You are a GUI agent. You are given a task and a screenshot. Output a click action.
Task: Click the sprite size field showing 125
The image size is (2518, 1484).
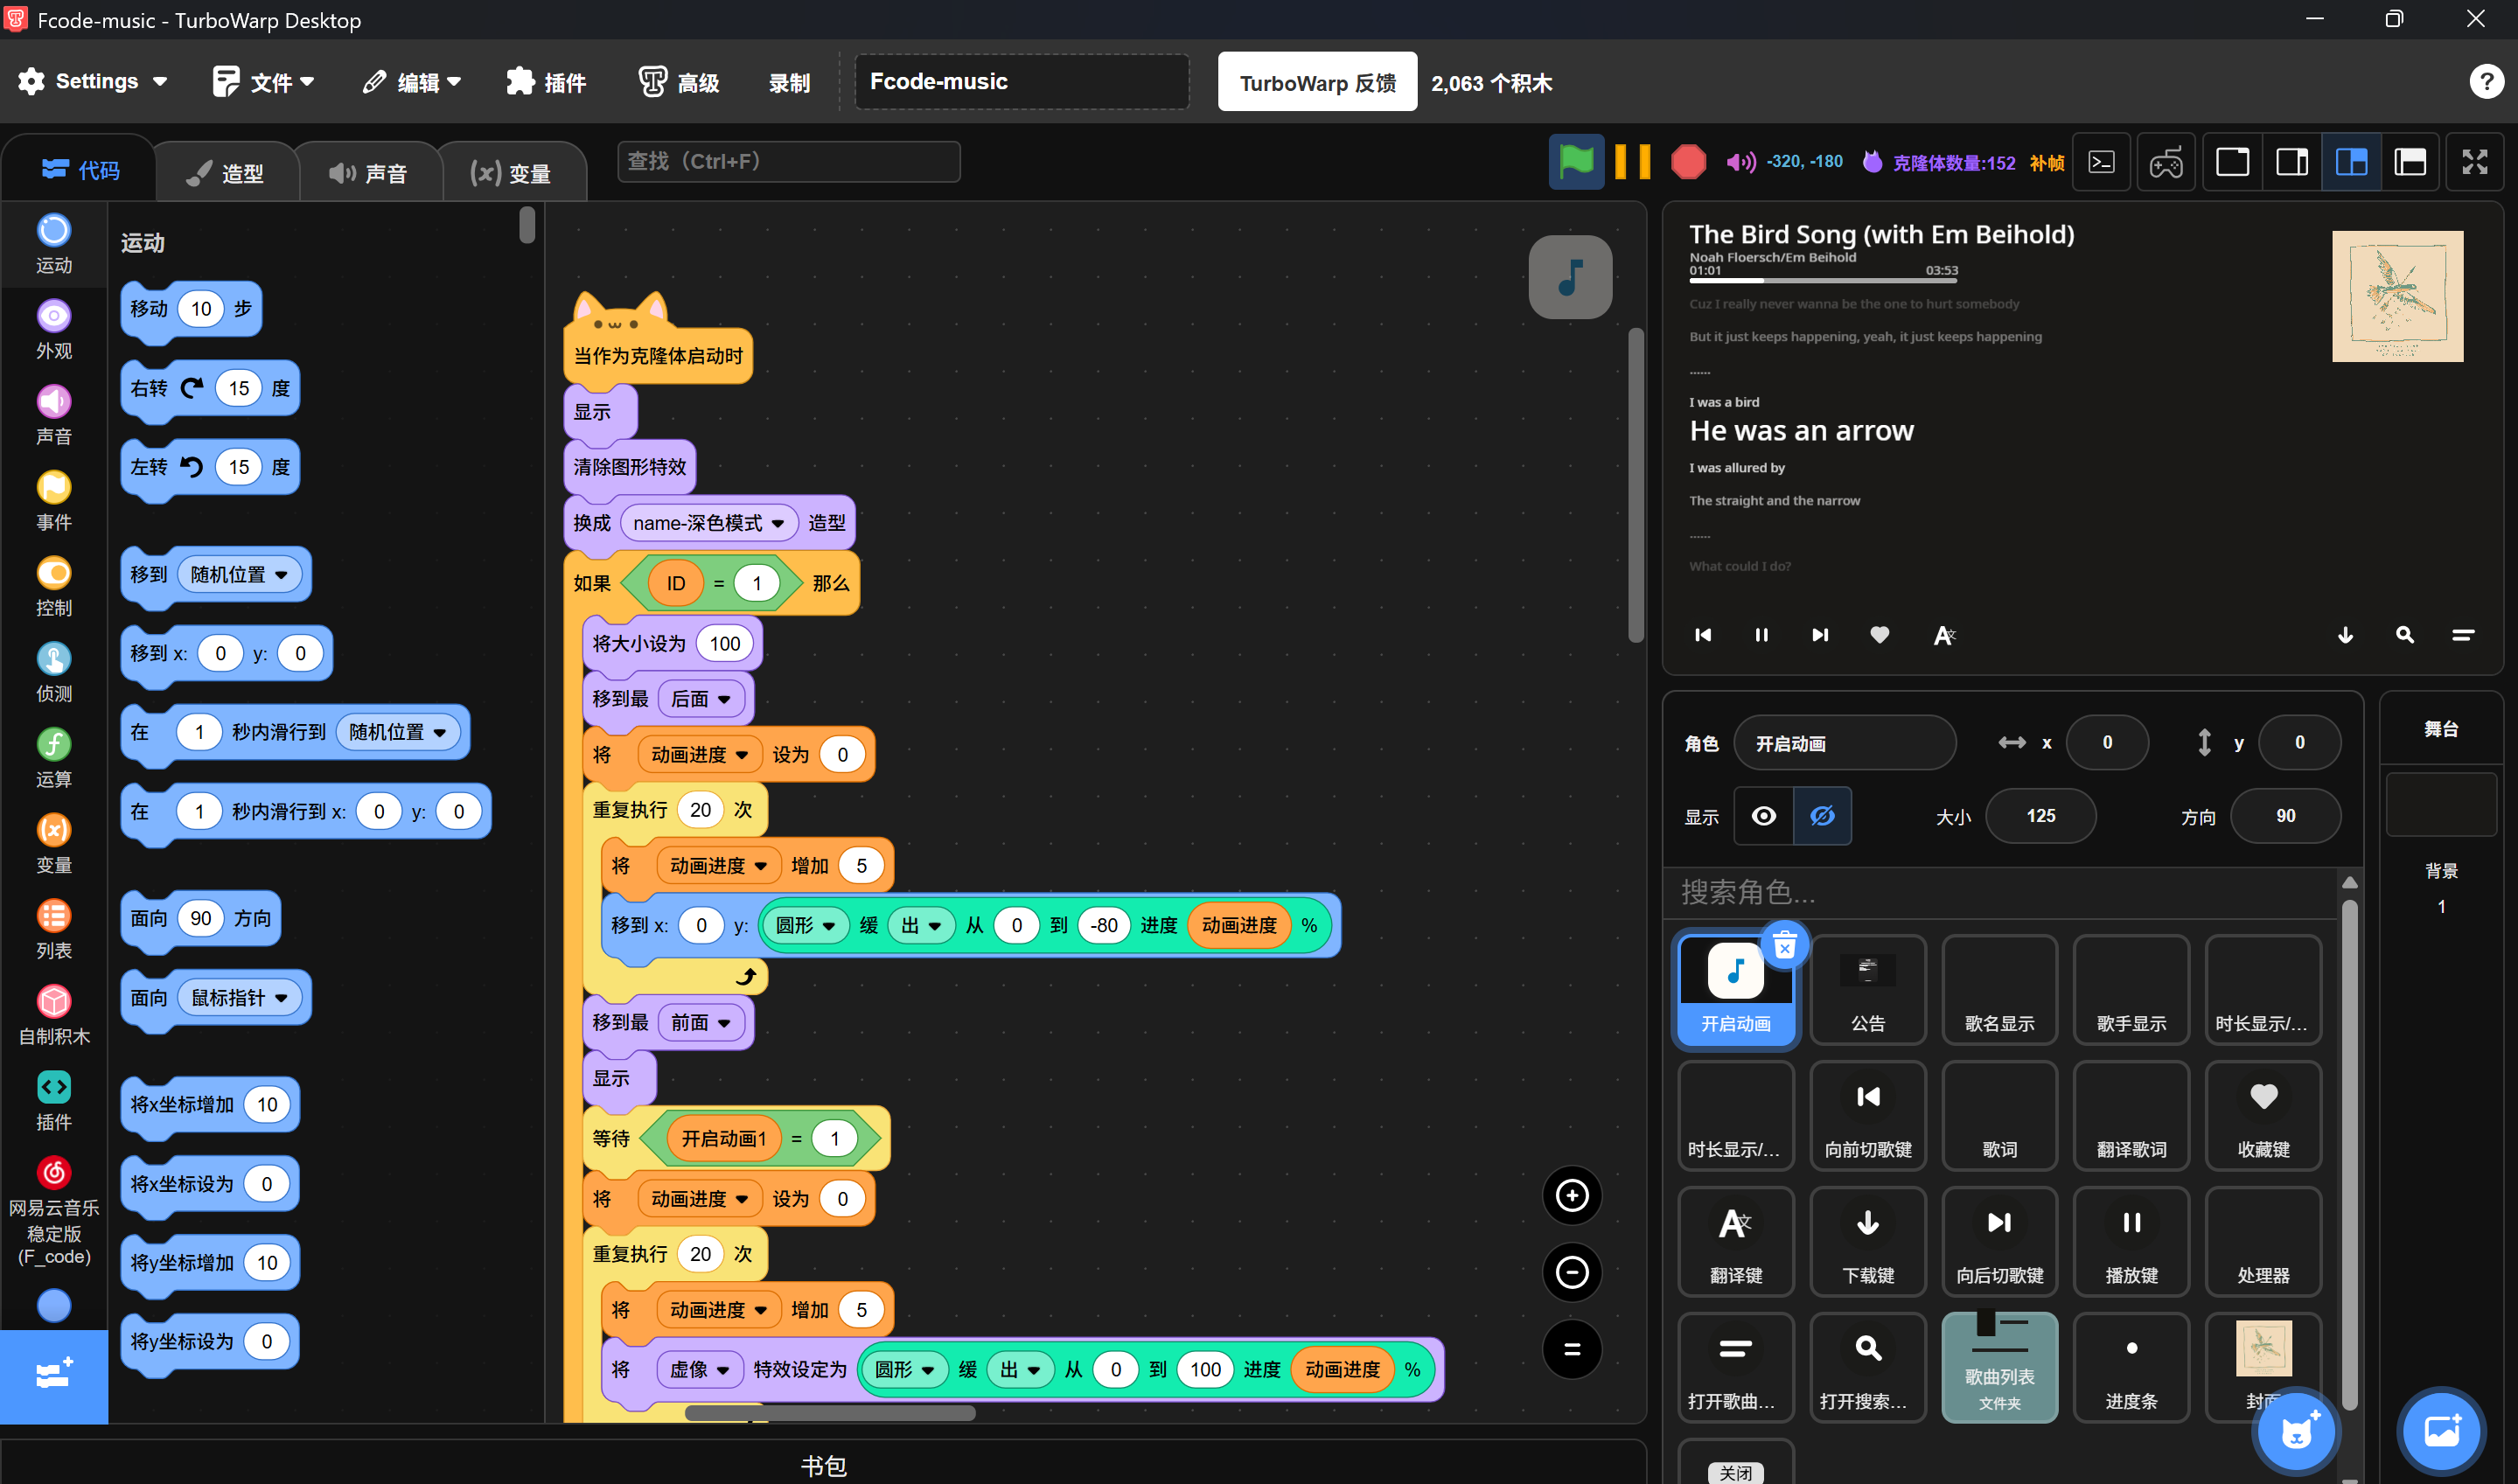point(2040,816)
